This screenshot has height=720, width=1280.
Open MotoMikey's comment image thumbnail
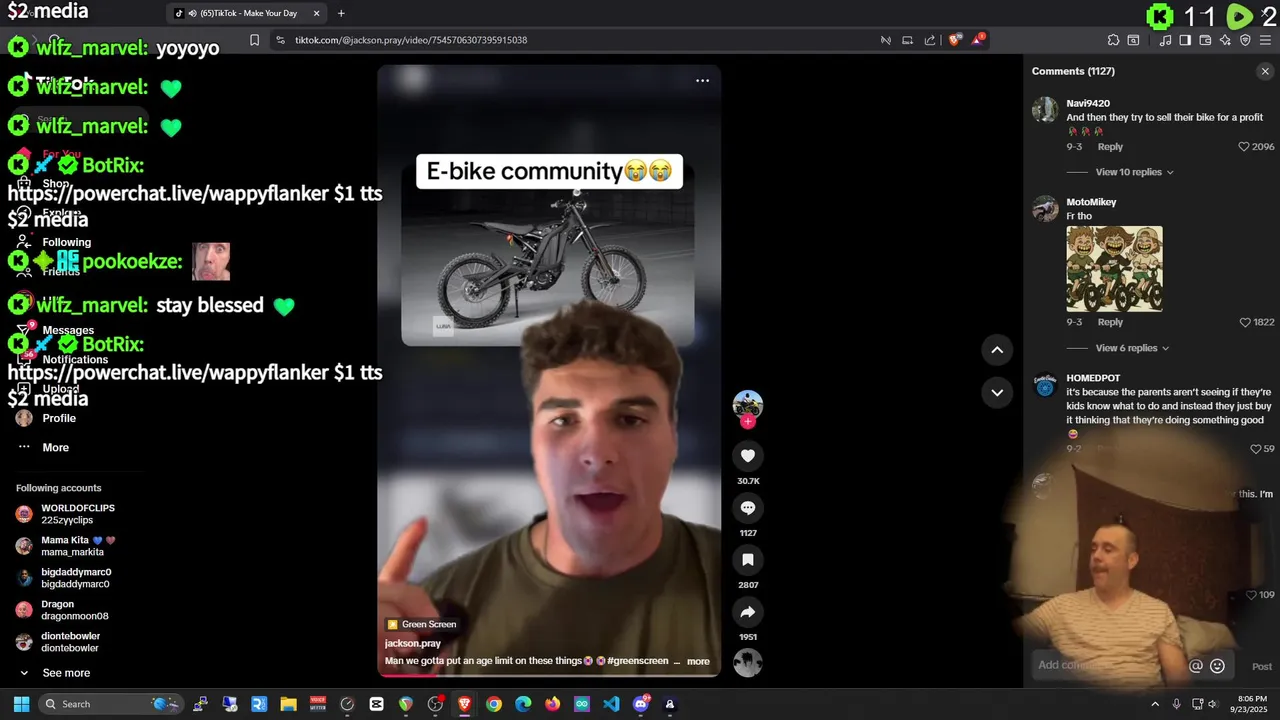[x=1114, y=269]
